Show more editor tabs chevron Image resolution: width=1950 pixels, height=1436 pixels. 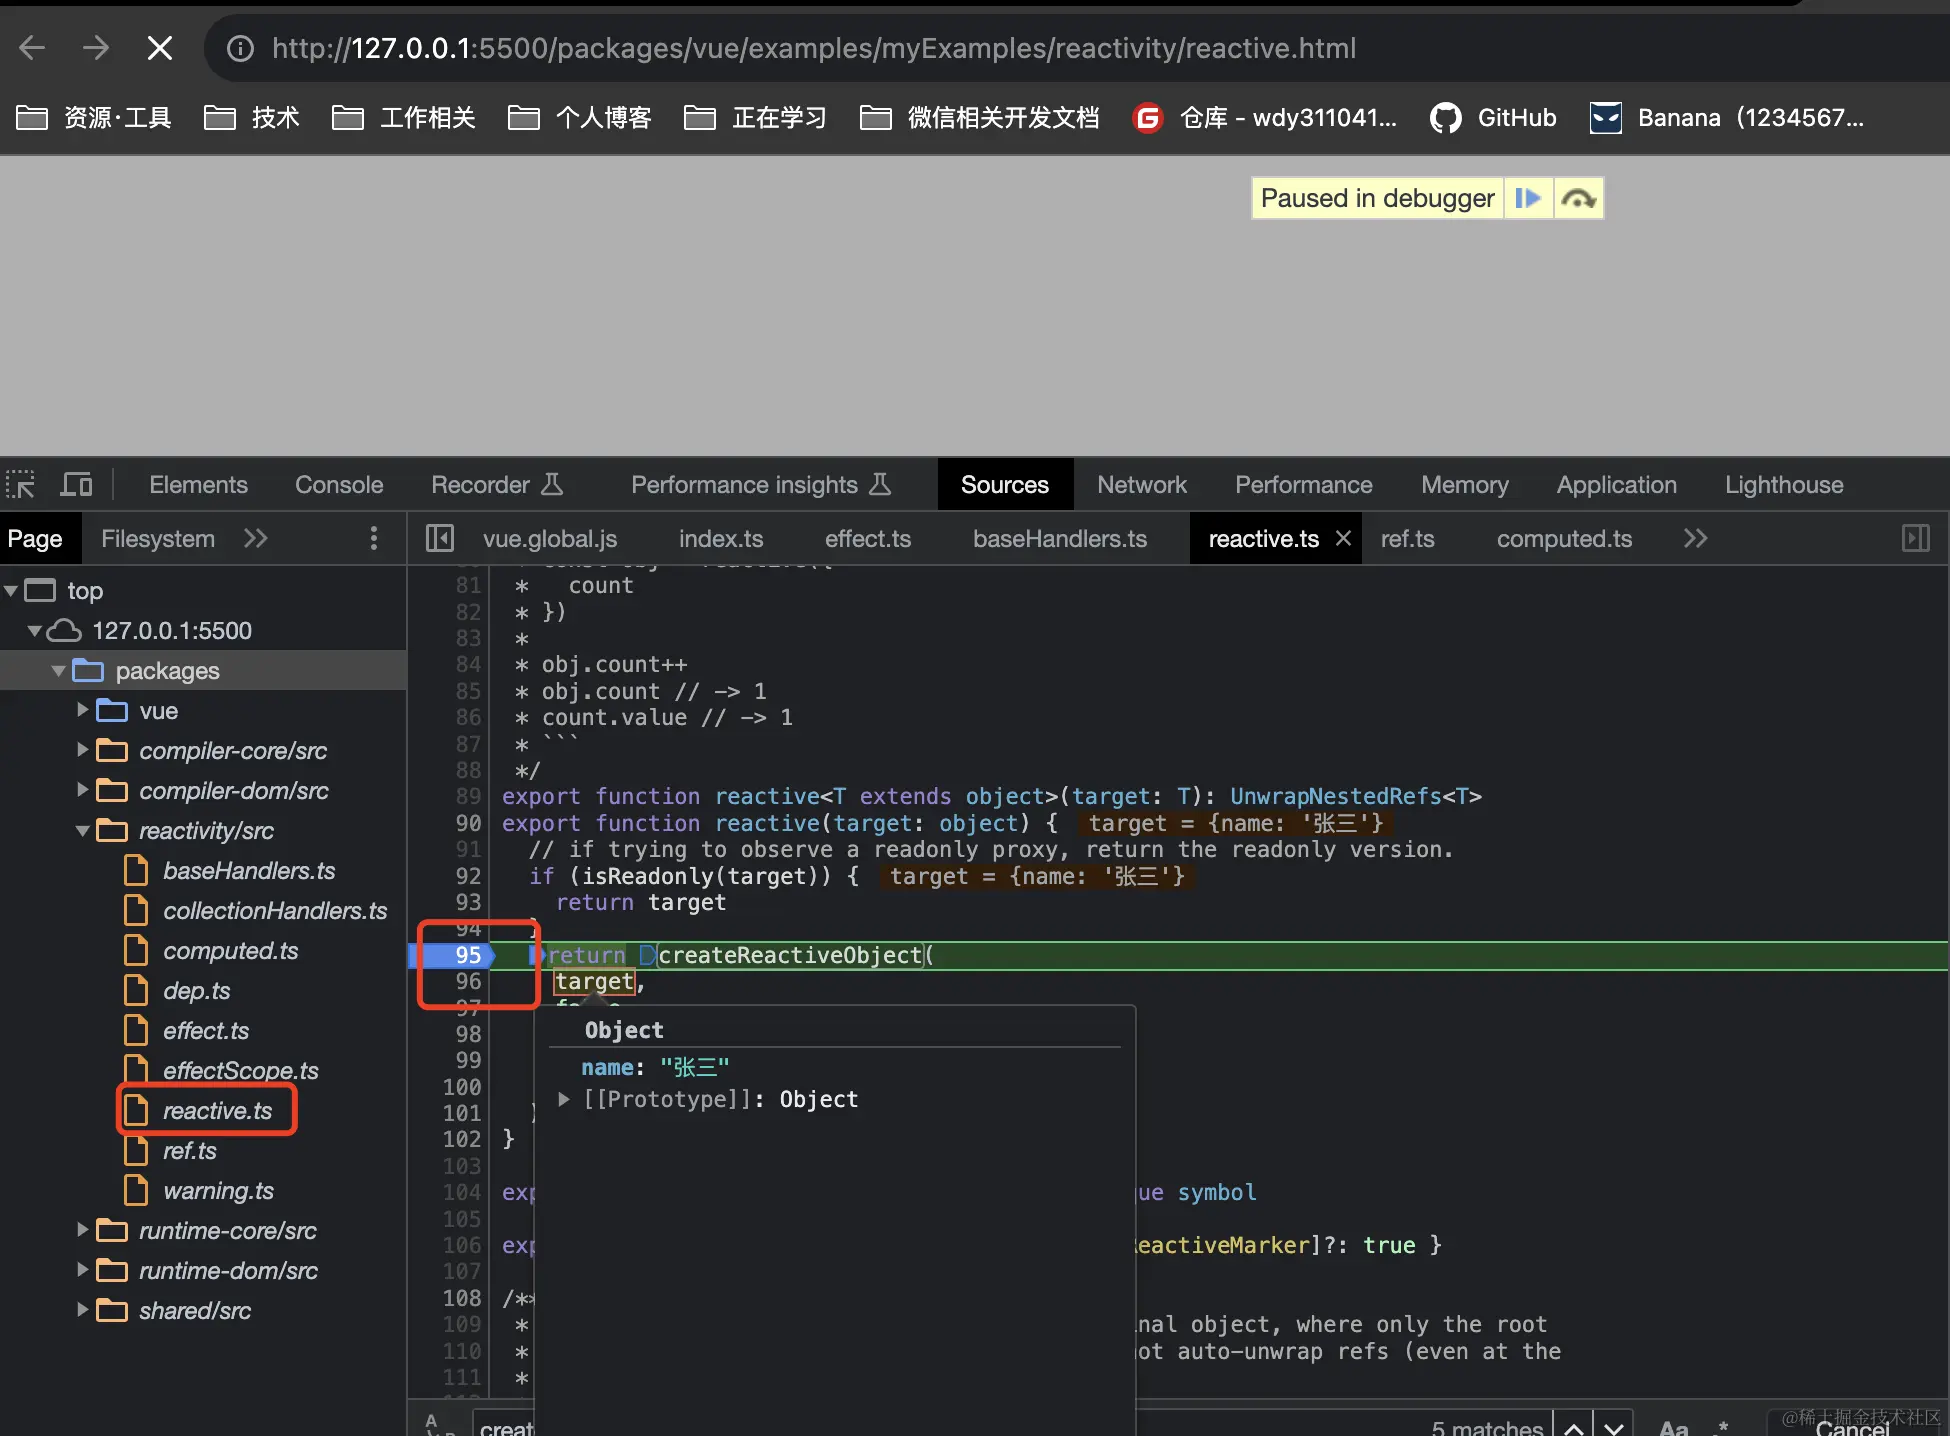[1695, 538]
